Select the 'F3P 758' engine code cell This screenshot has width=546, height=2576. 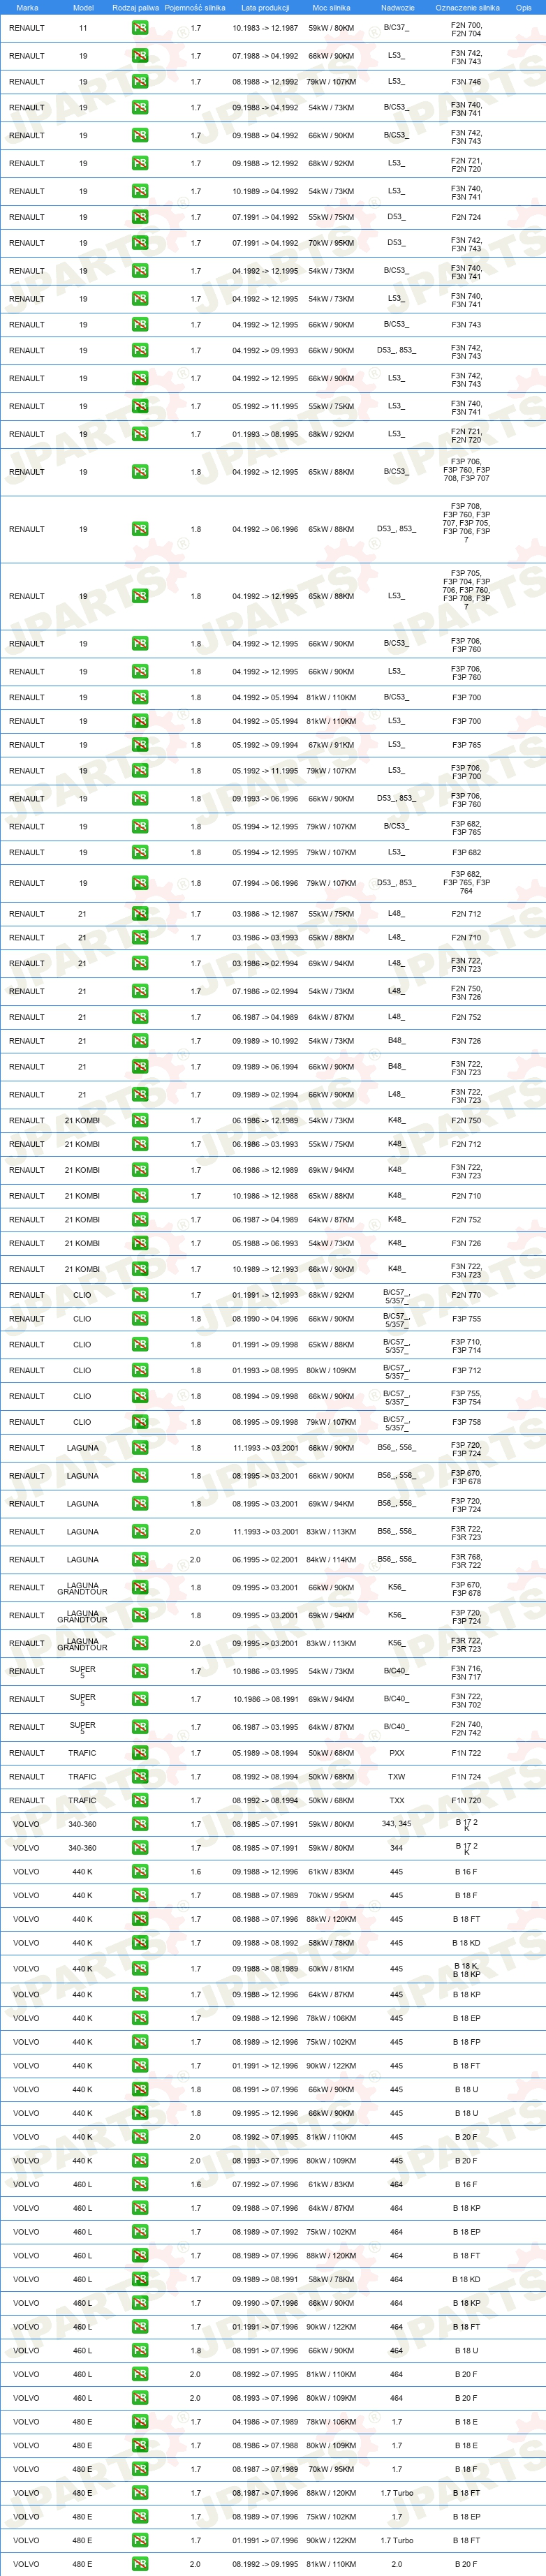click(x=466, y=1422)
